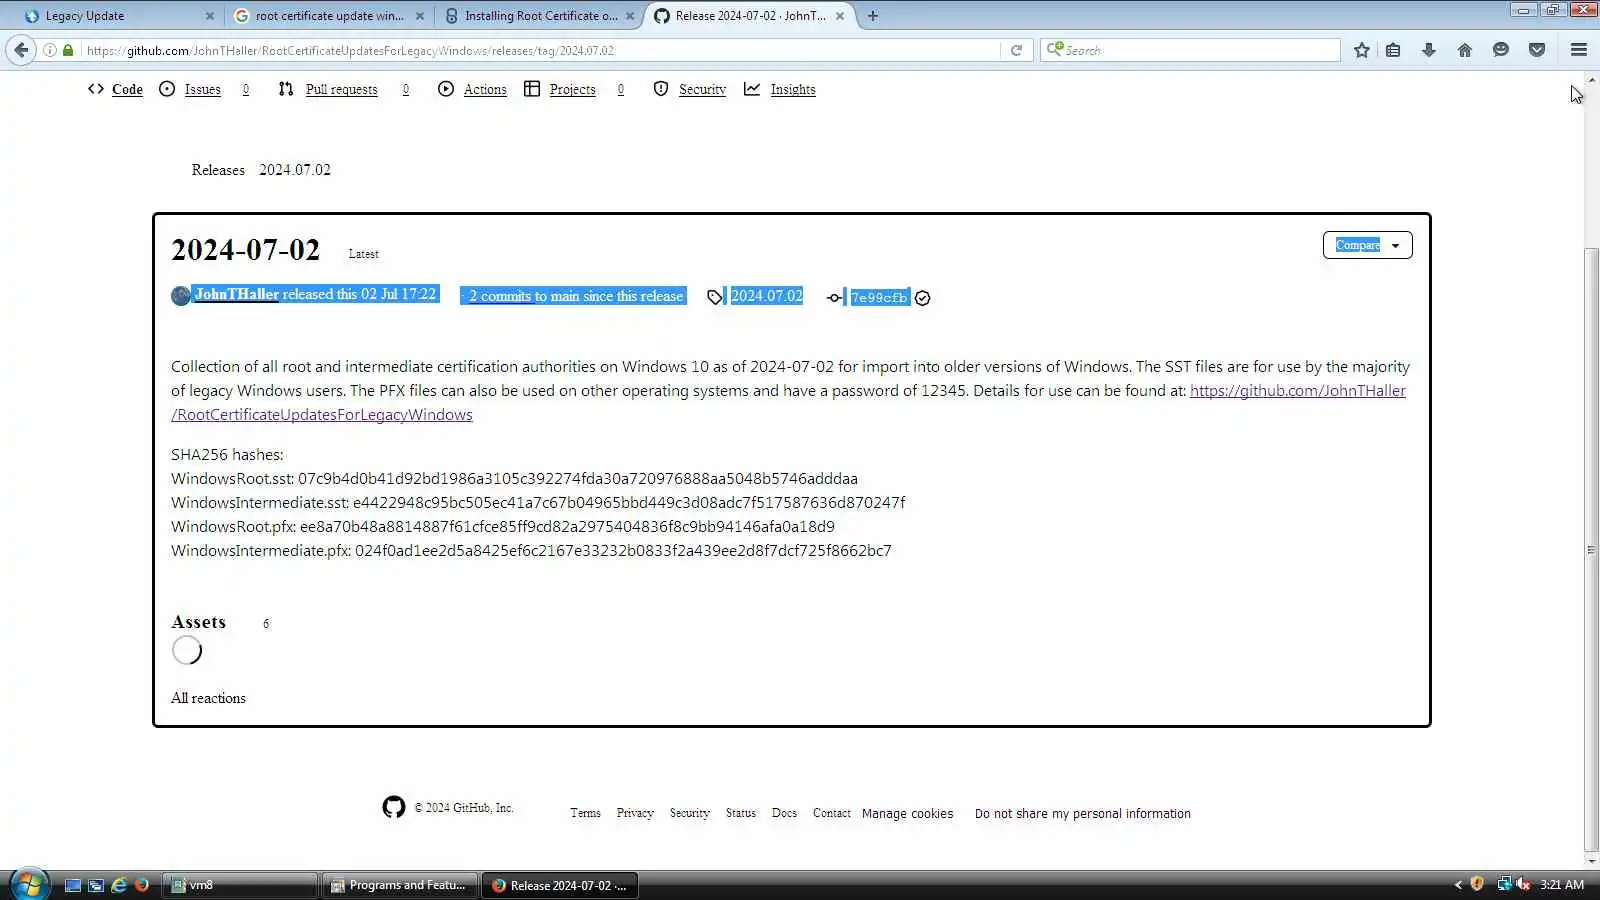Click the volume icon in the system tray
Screen dimensions: 1600x900
pos(1523,884)
